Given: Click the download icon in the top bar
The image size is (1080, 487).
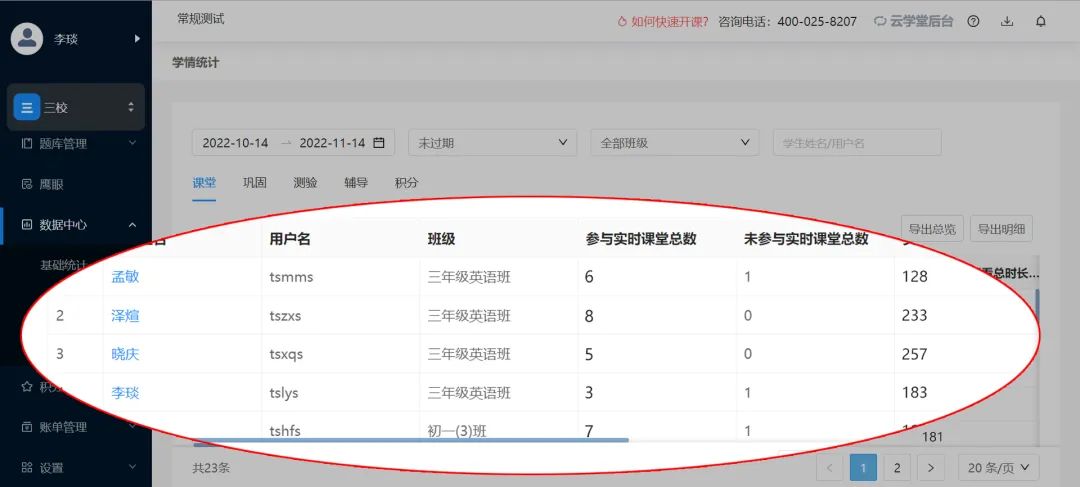Looking at the screenshot, I should click(1007, 21).
